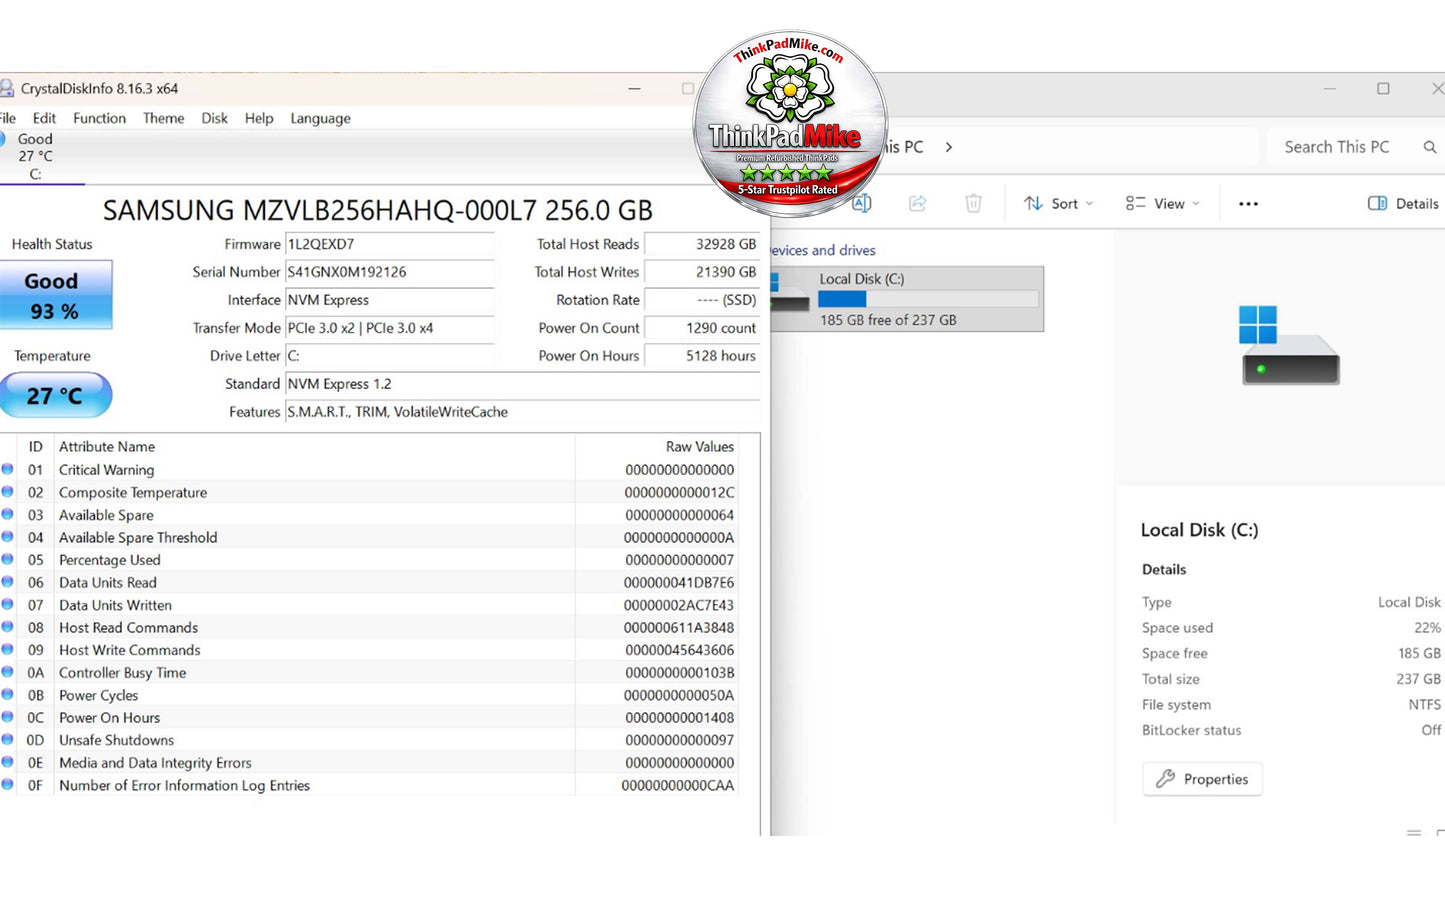
Task: Toggle the Details pane button
Action: tap(1403, 203)
